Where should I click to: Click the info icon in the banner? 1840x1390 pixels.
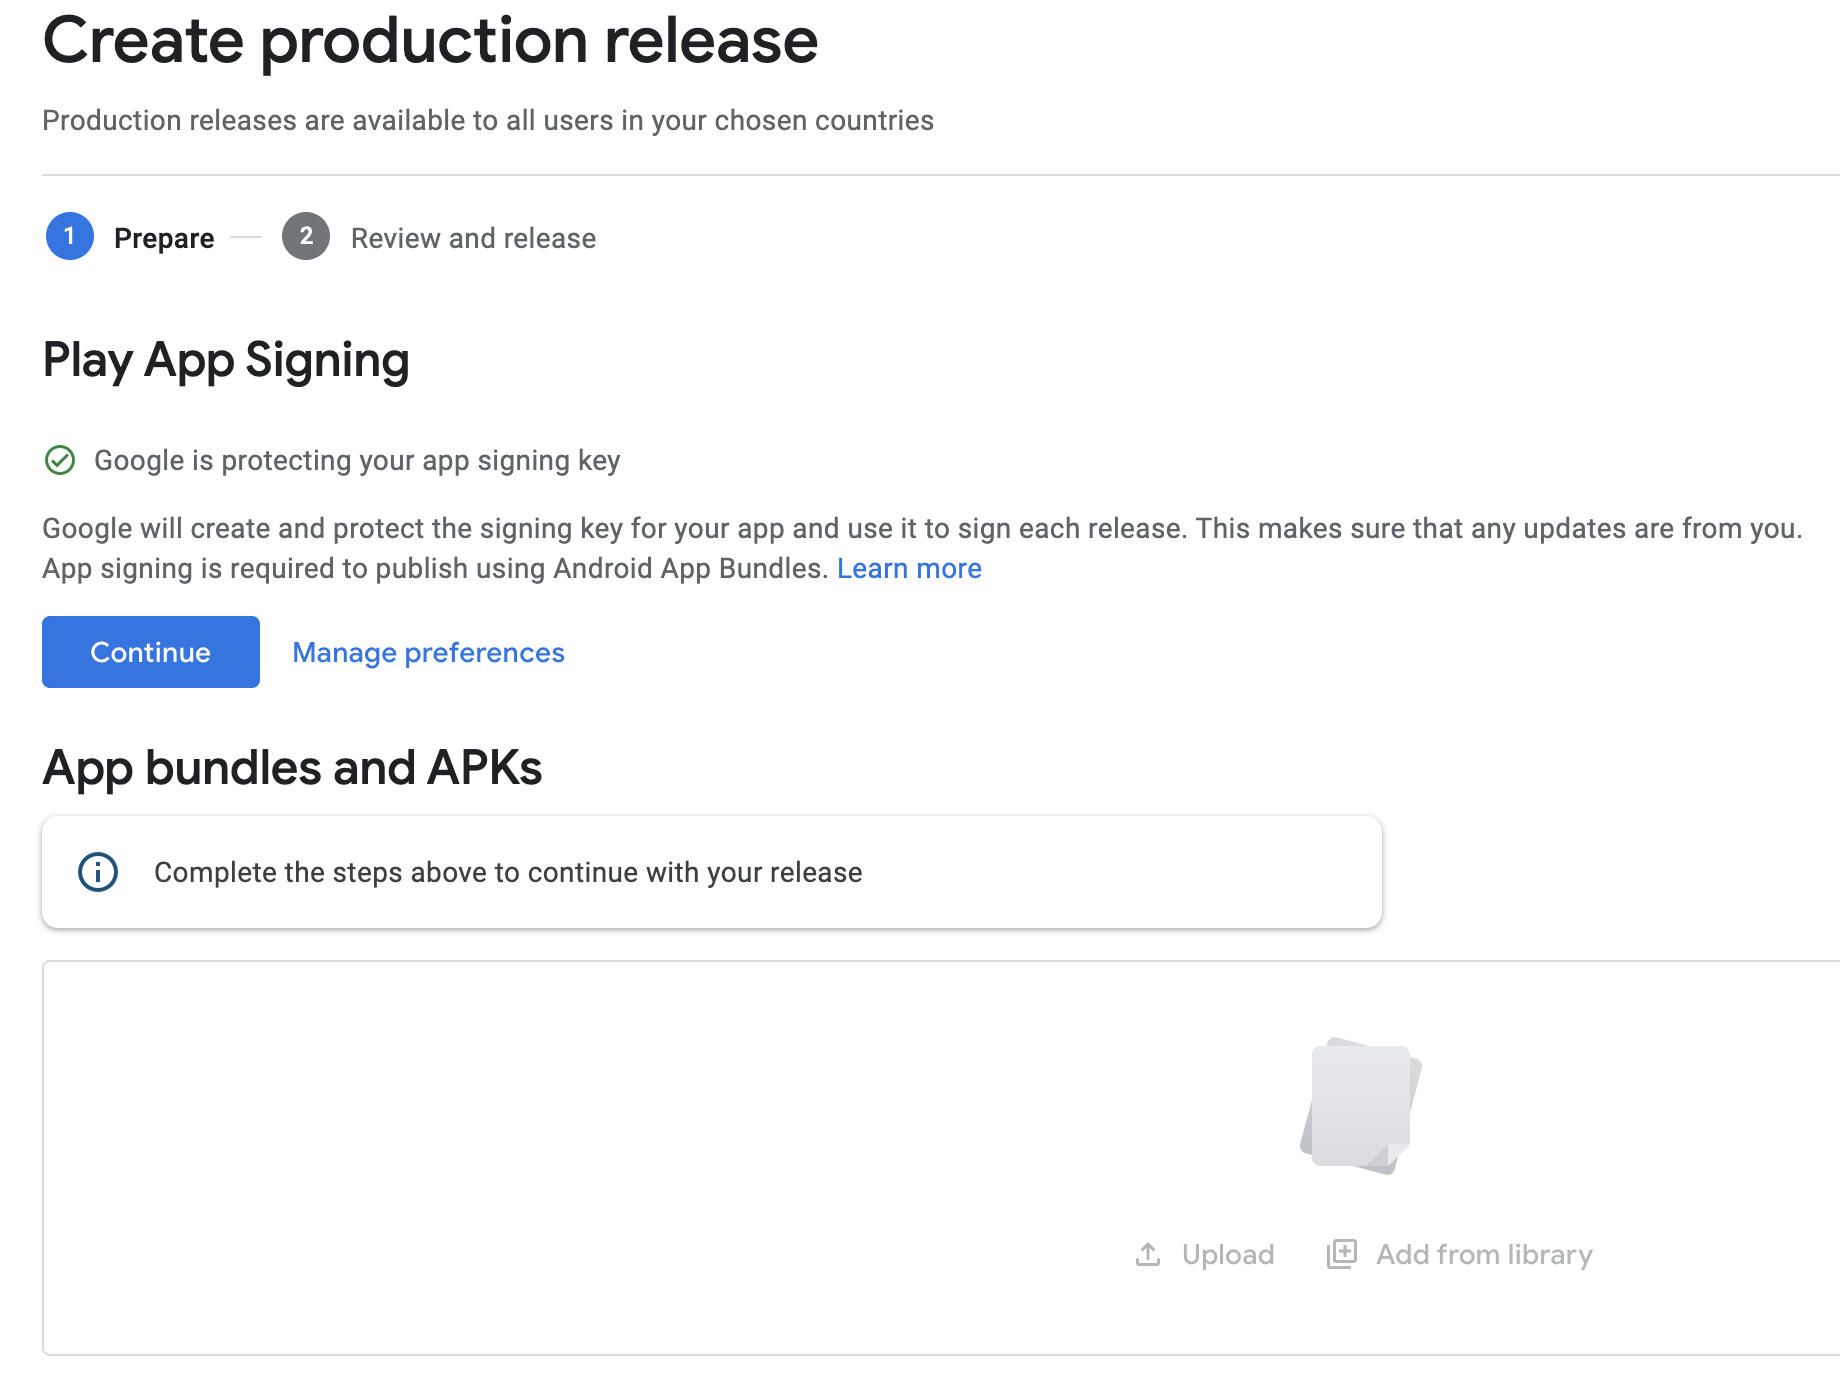point(98,872)
